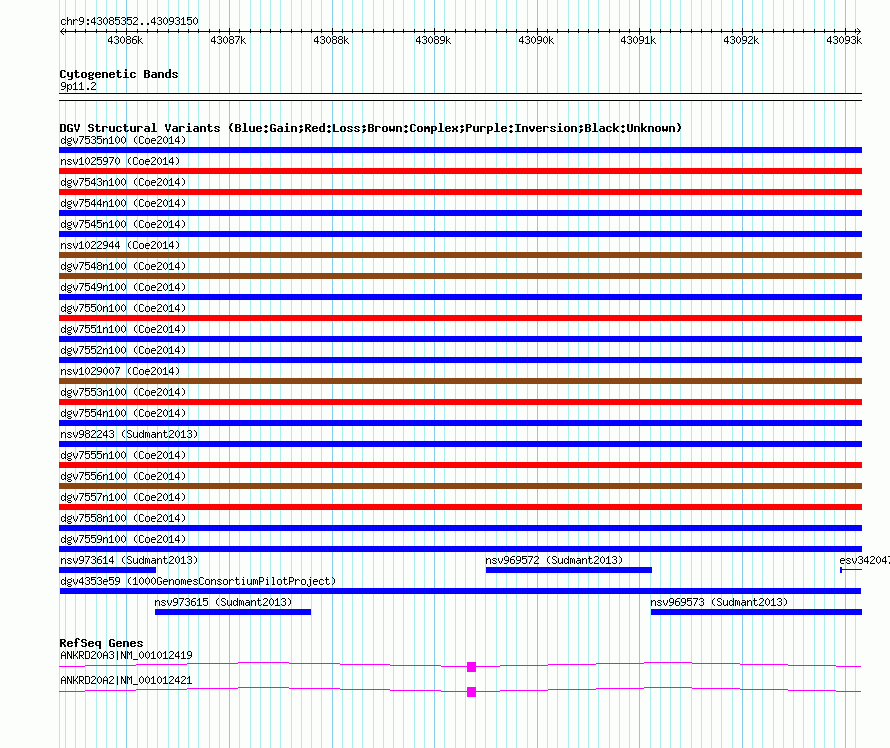Click the red bar under dgv7550n100
Image resolution: width=890 pixels, height=748 pixels.
click(460, 318)
